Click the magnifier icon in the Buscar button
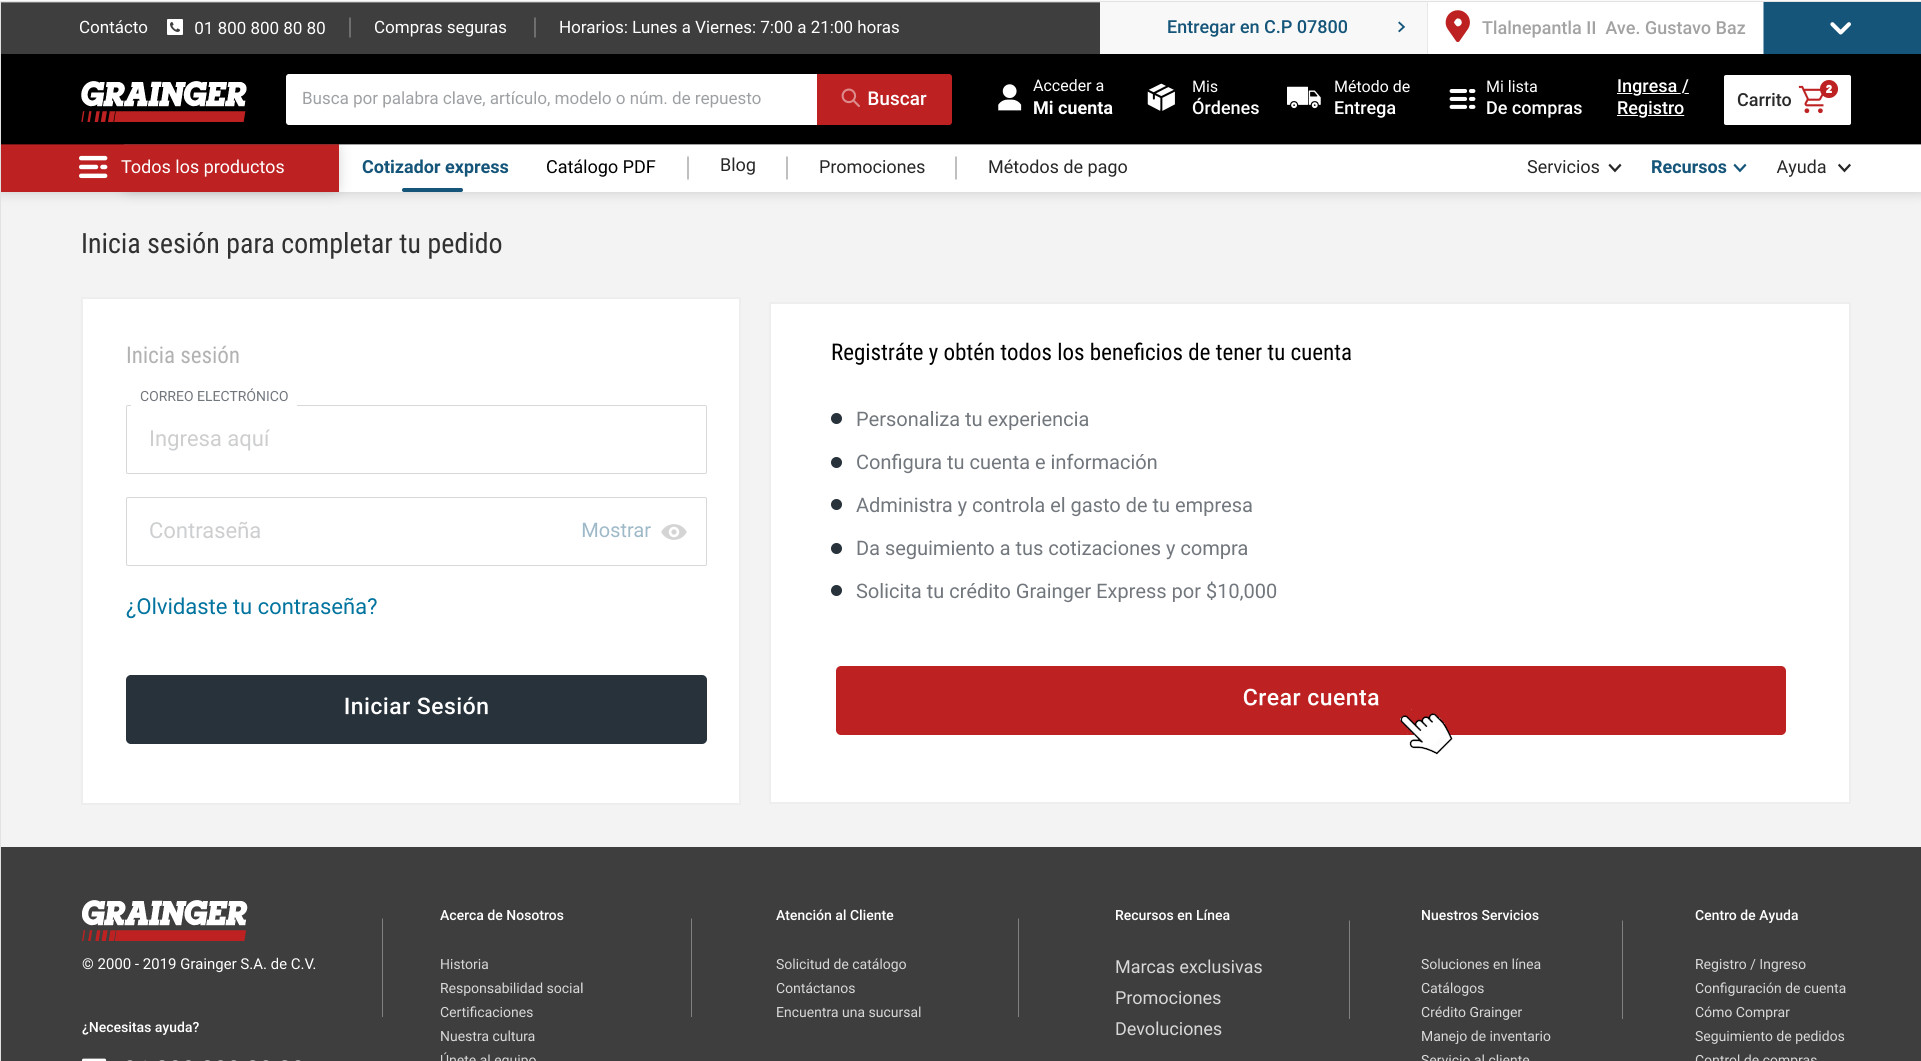The image size is (1921, 1061). 850,98
